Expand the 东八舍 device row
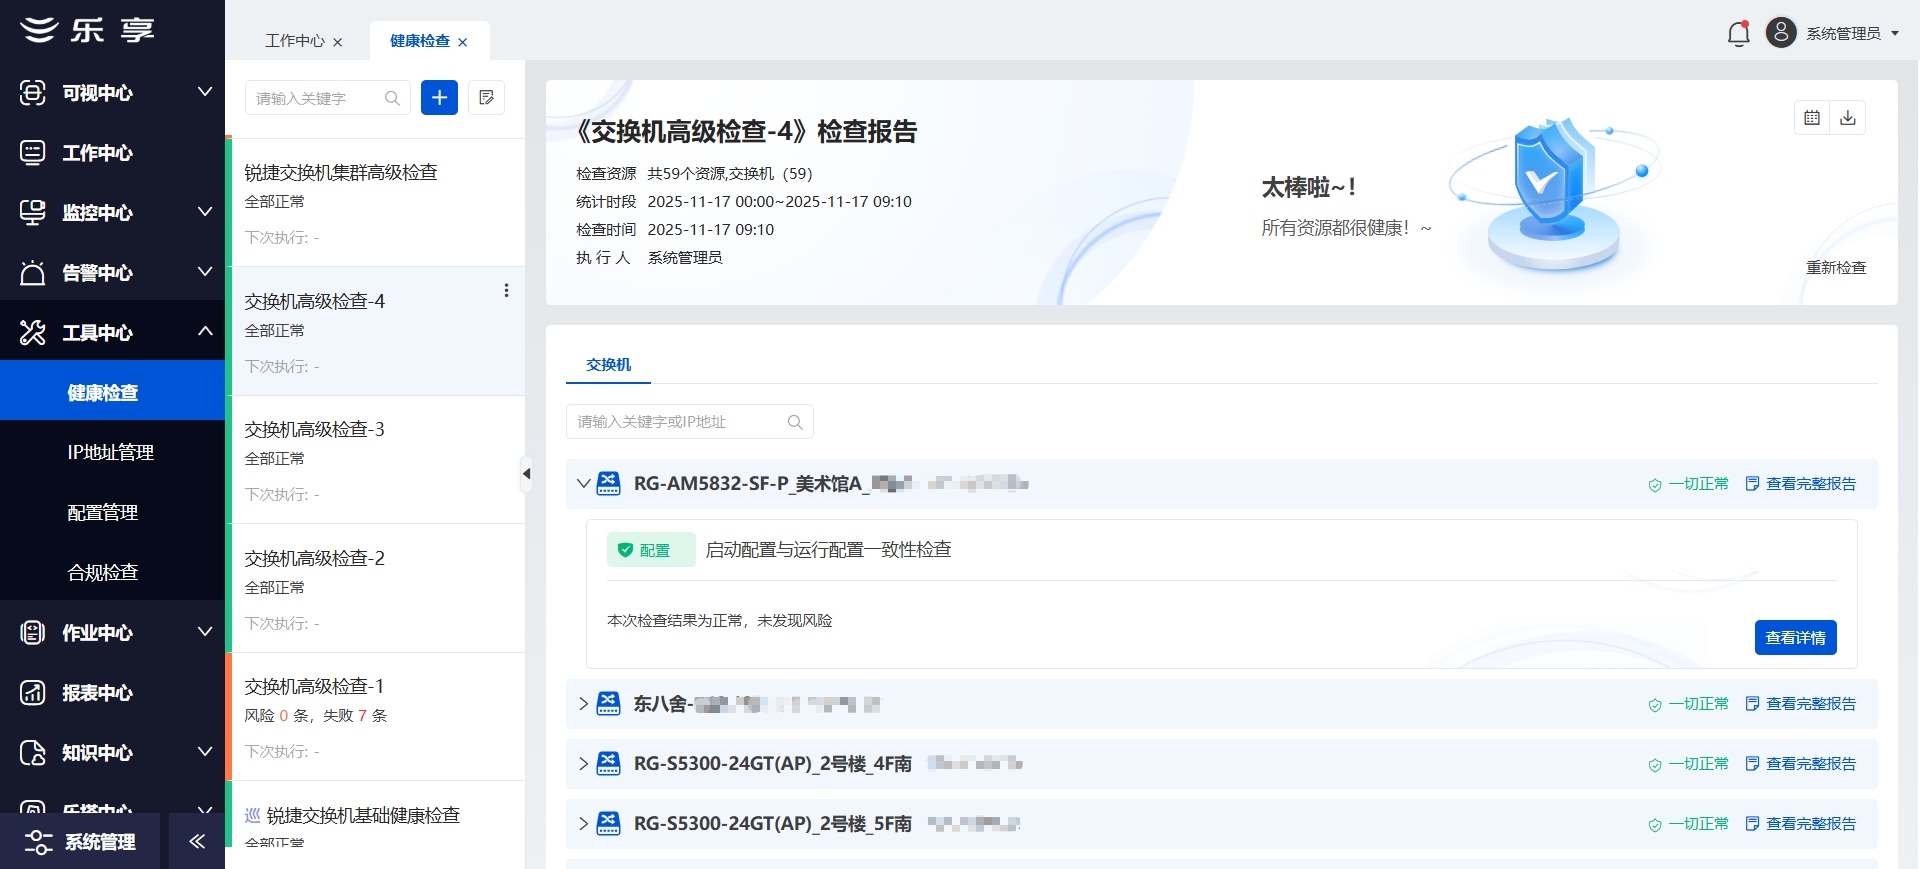This screenshot has width=1920, height=869. (x=583, y=704)
